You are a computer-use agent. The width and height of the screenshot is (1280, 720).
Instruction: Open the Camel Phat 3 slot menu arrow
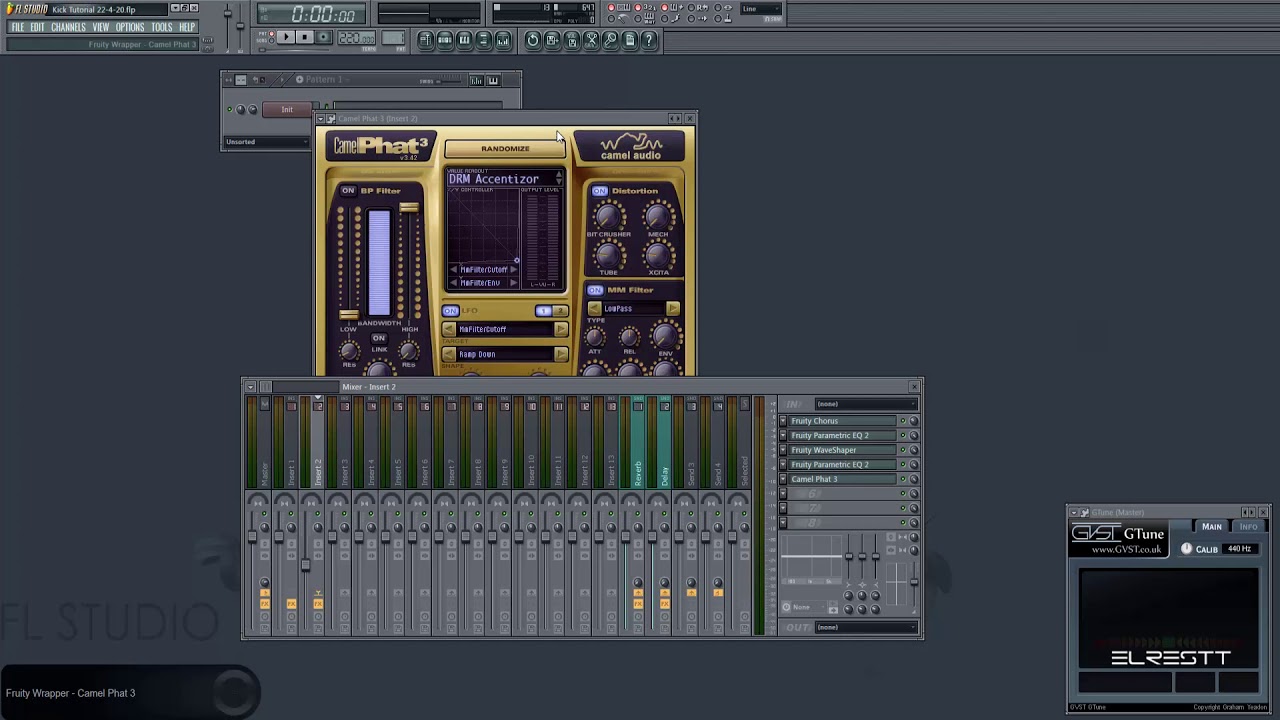(783, 479)
